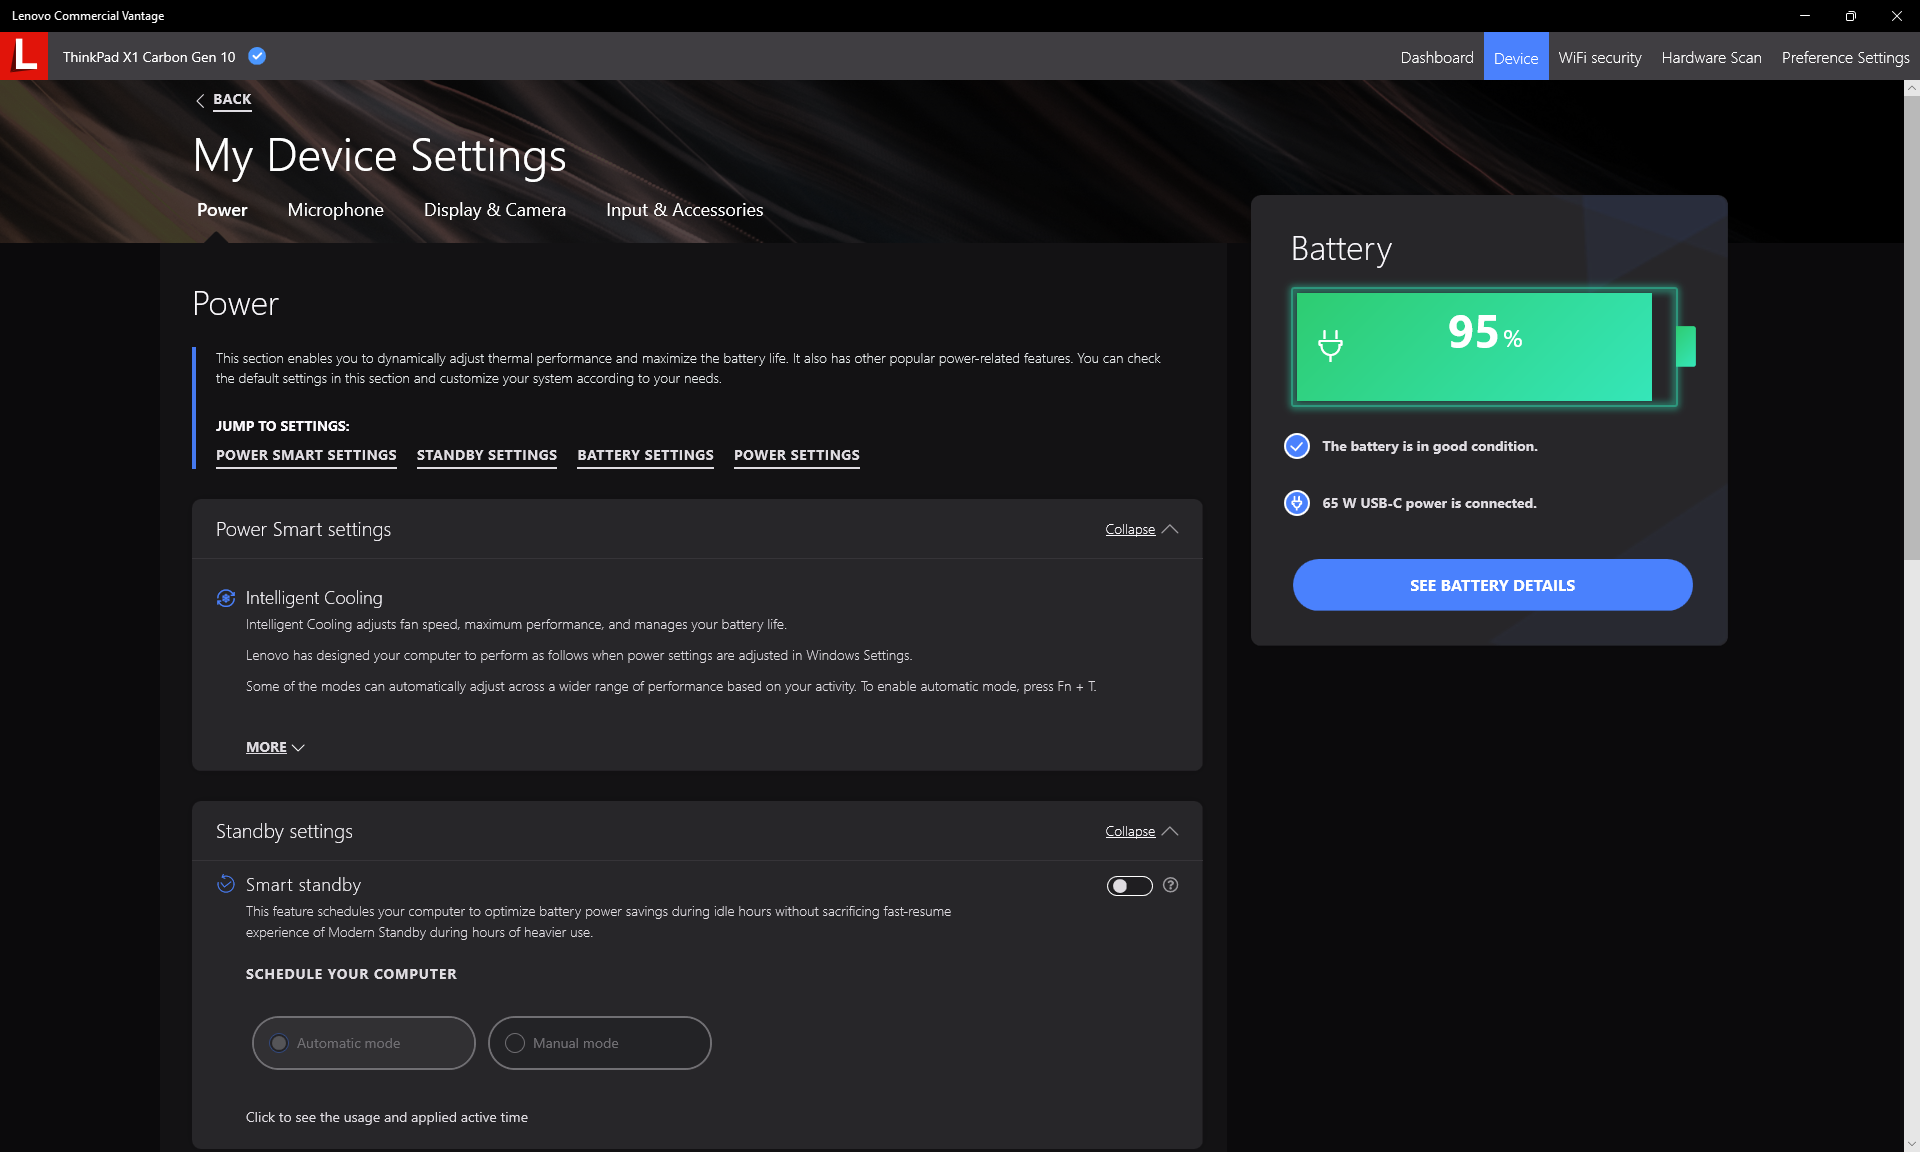Click the Smart standby clock icon
This screenshot has height=1152, width=1920.
click(226, 884)
